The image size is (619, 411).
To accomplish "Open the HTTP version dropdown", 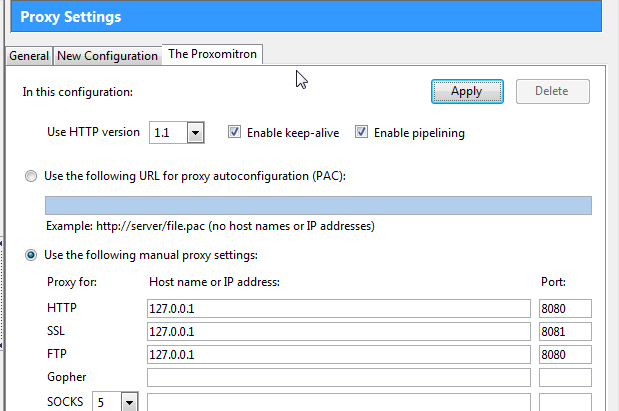I will point(195,133).
